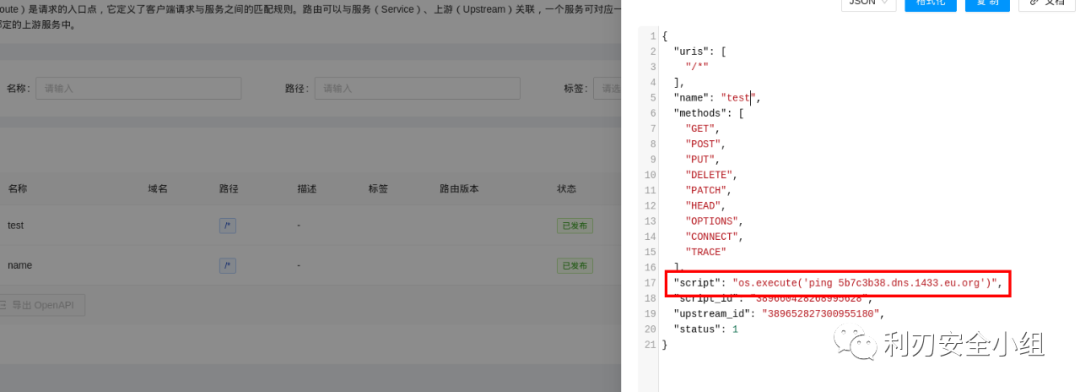The height and width of the screenshot is (392, 1080).
Task: Click the 标签 column header
Action: tap(378, 188)
